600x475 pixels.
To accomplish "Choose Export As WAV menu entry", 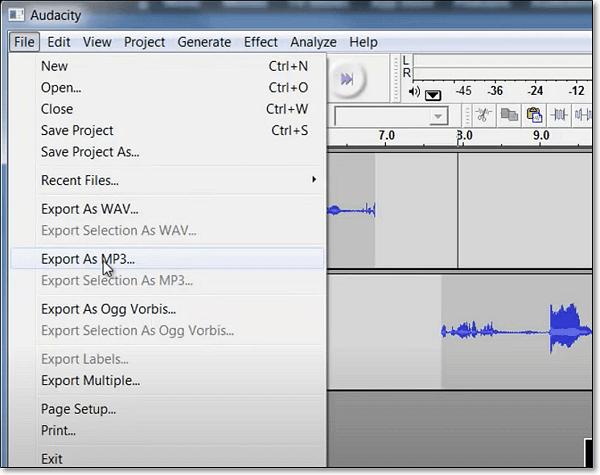I will pos(89,209).
